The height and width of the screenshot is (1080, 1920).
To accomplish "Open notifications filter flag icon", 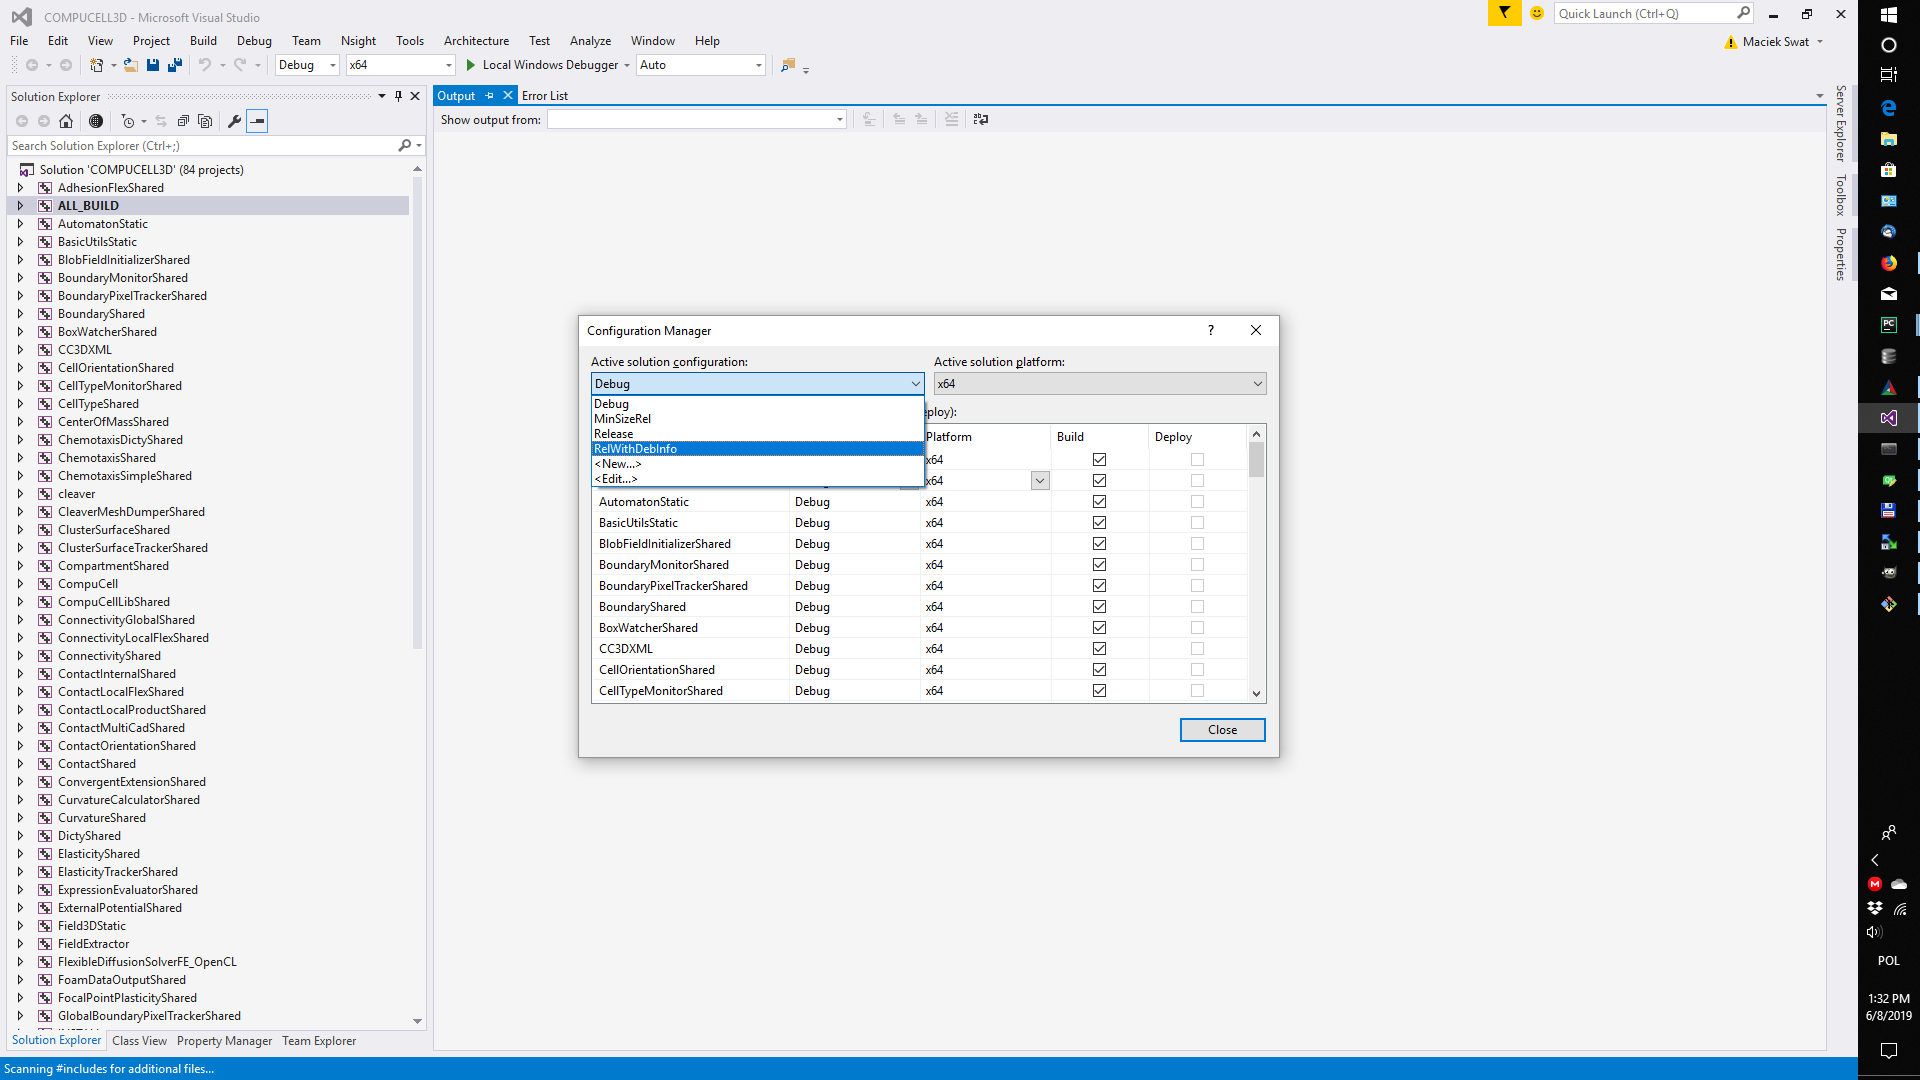I will coord(1504,13).
